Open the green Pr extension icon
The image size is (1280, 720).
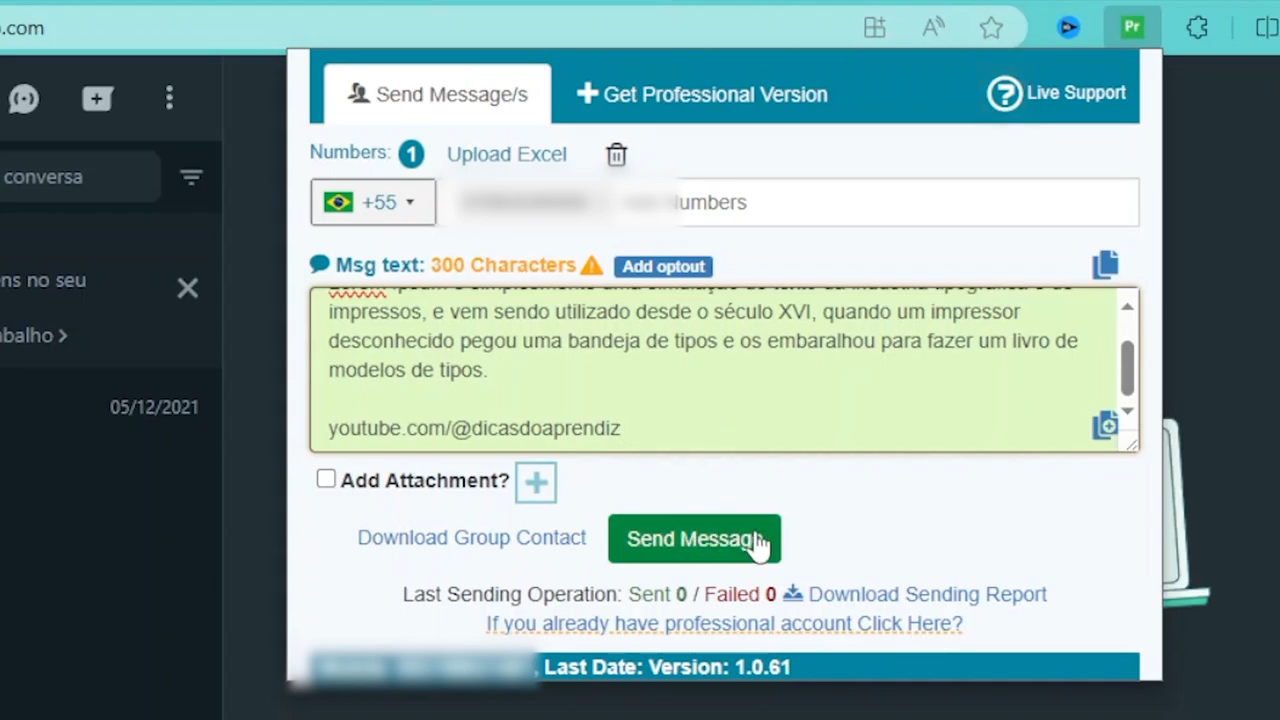[1132, 28]
